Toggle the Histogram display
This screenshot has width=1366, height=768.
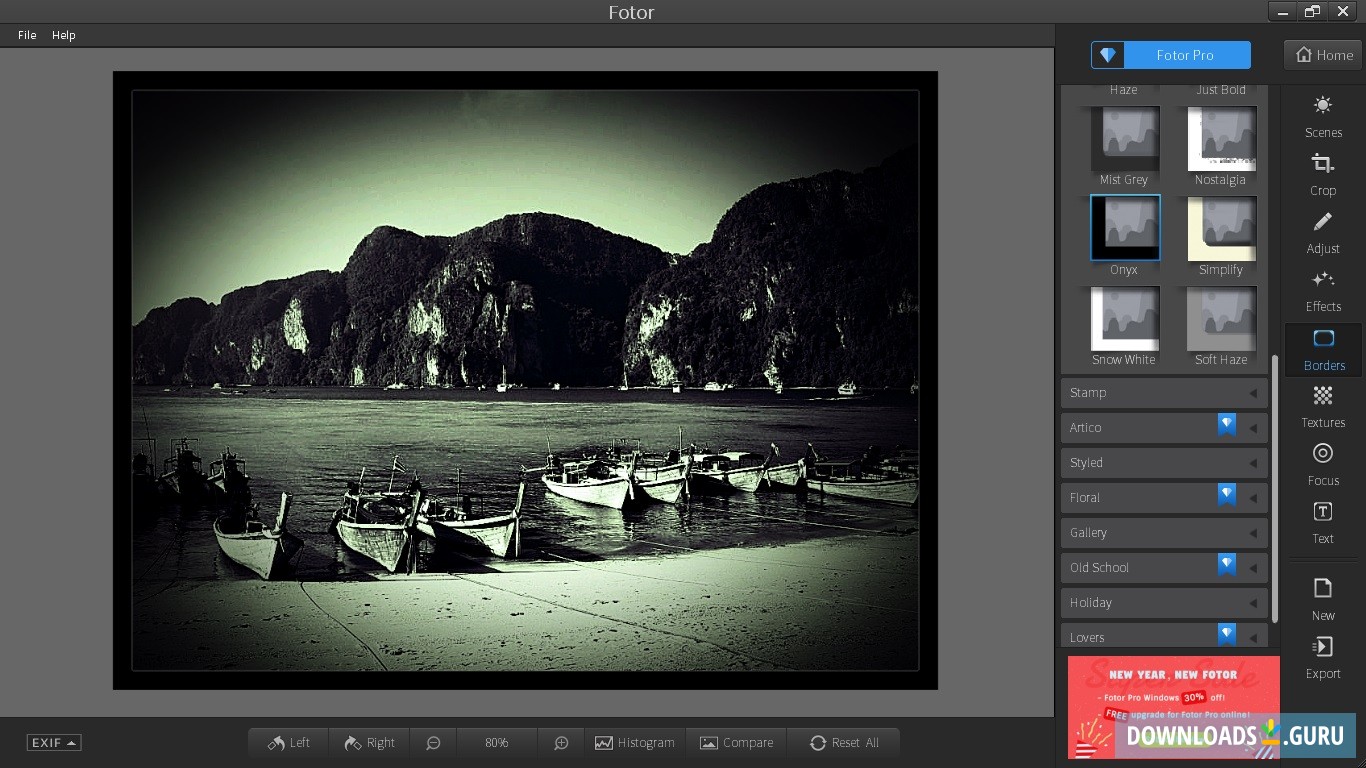coord(635,742)
